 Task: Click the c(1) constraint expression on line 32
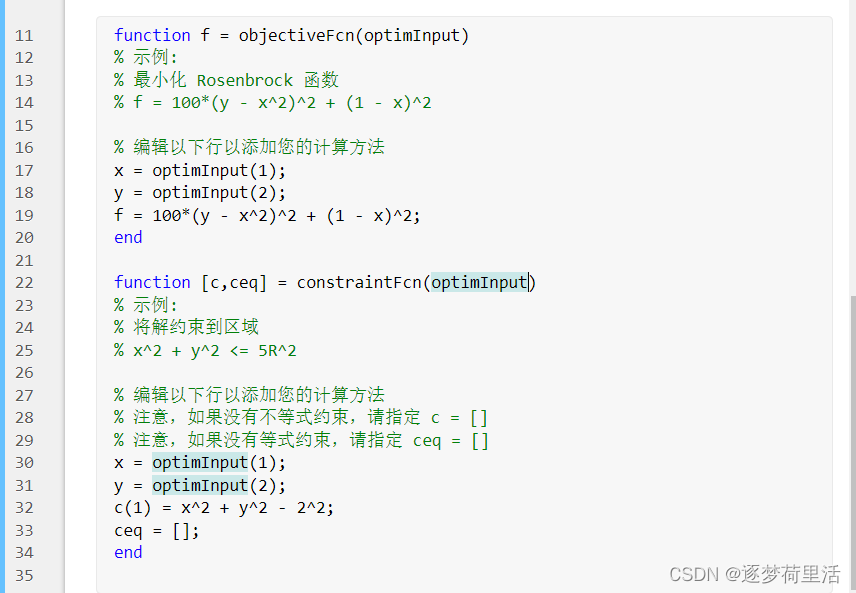coord(224,508)
